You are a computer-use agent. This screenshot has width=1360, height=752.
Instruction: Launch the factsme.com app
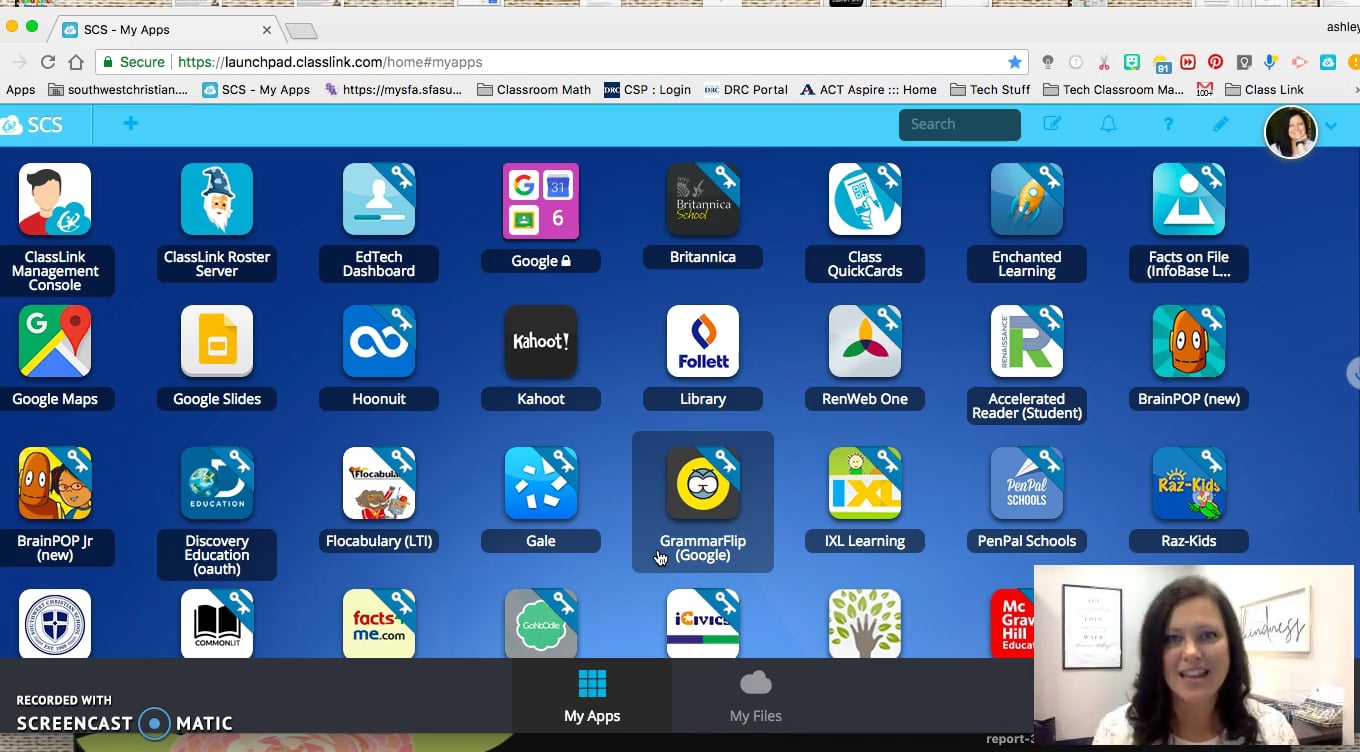(379, 624)
